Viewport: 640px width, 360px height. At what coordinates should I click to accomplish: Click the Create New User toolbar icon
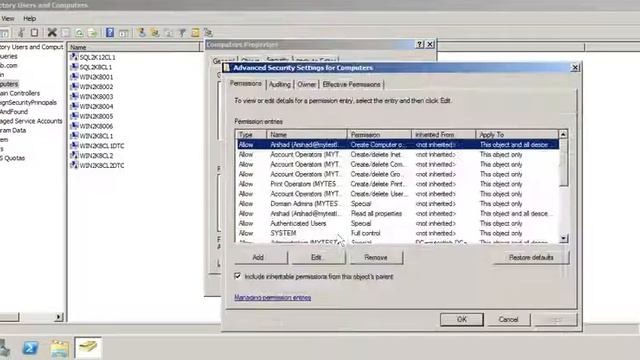[141, 33]
